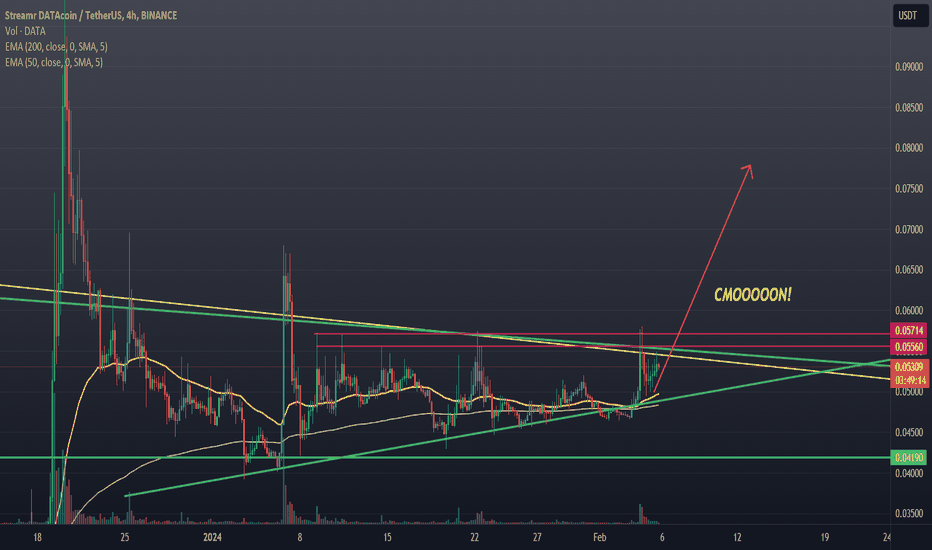Click the 0.04190 green price label
Image resolution: width=932 pixels, height=550 pixels.
pos(909,457)
